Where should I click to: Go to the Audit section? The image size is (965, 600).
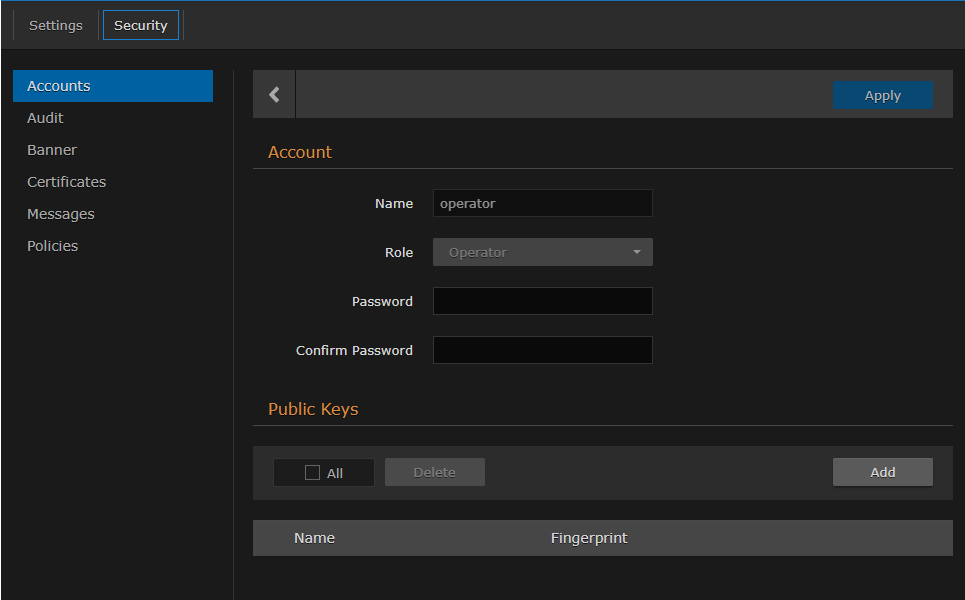pos(45,118)
